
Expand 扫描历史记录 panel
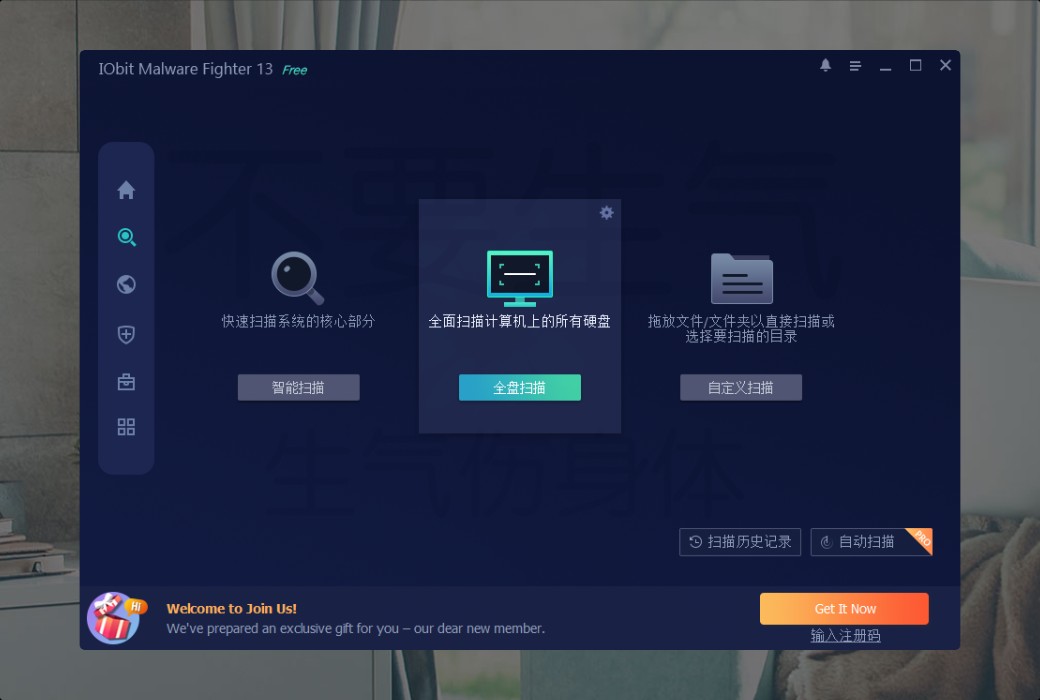740,542
